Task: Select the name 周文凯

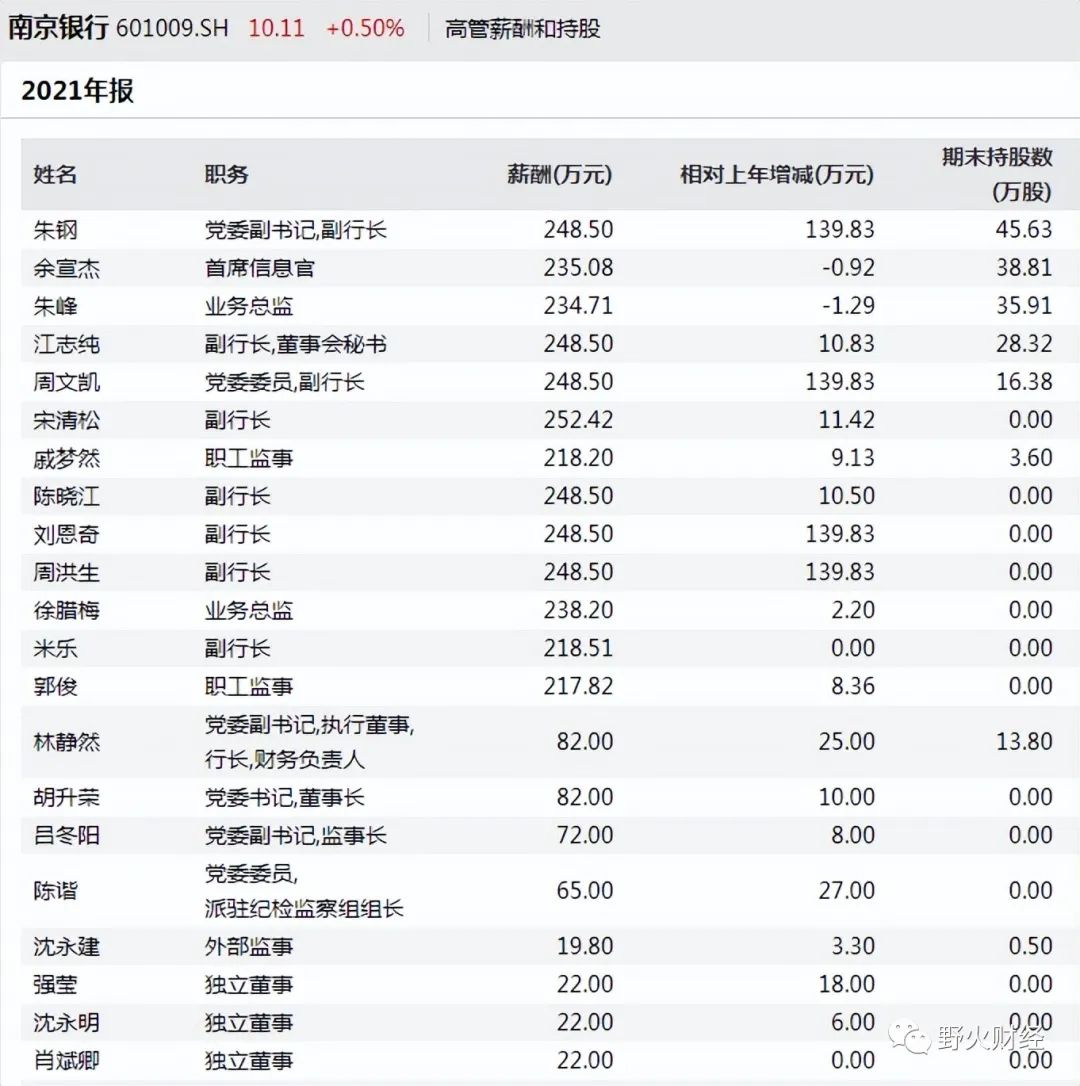Action: tap(67, 382)
